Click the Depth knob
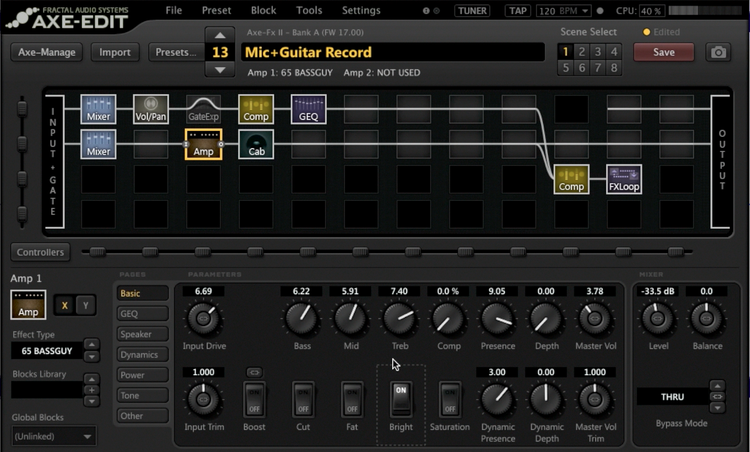750x452 pixels. pos(546,318)
